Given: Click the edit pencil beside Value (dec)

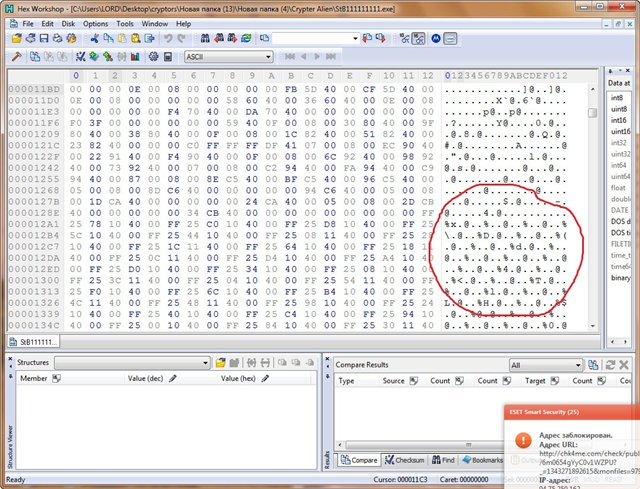Looking at the screenshot, I should coord(173,378).
